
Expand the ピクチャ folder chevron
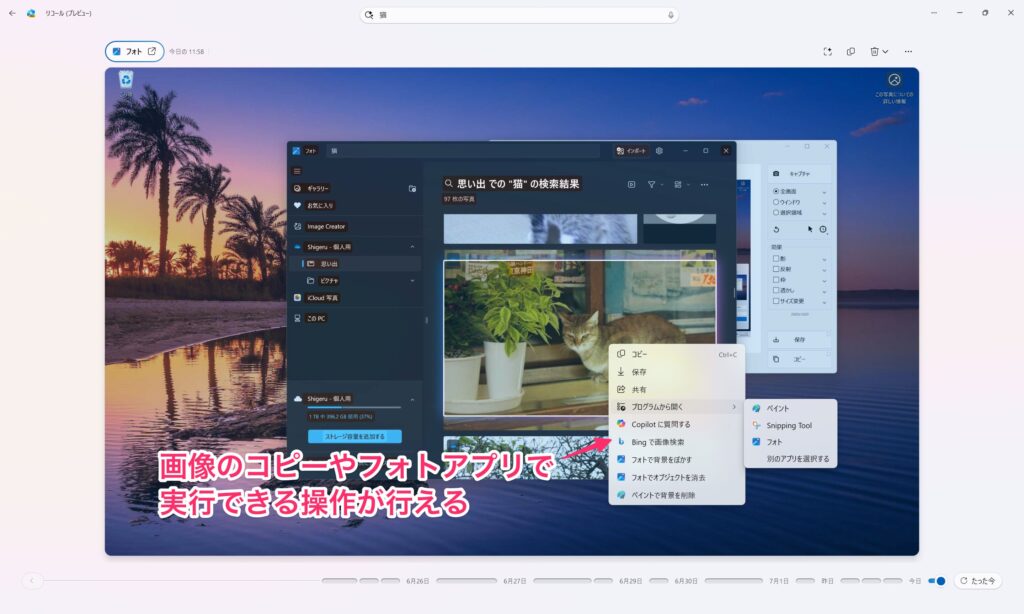[412, 281]
